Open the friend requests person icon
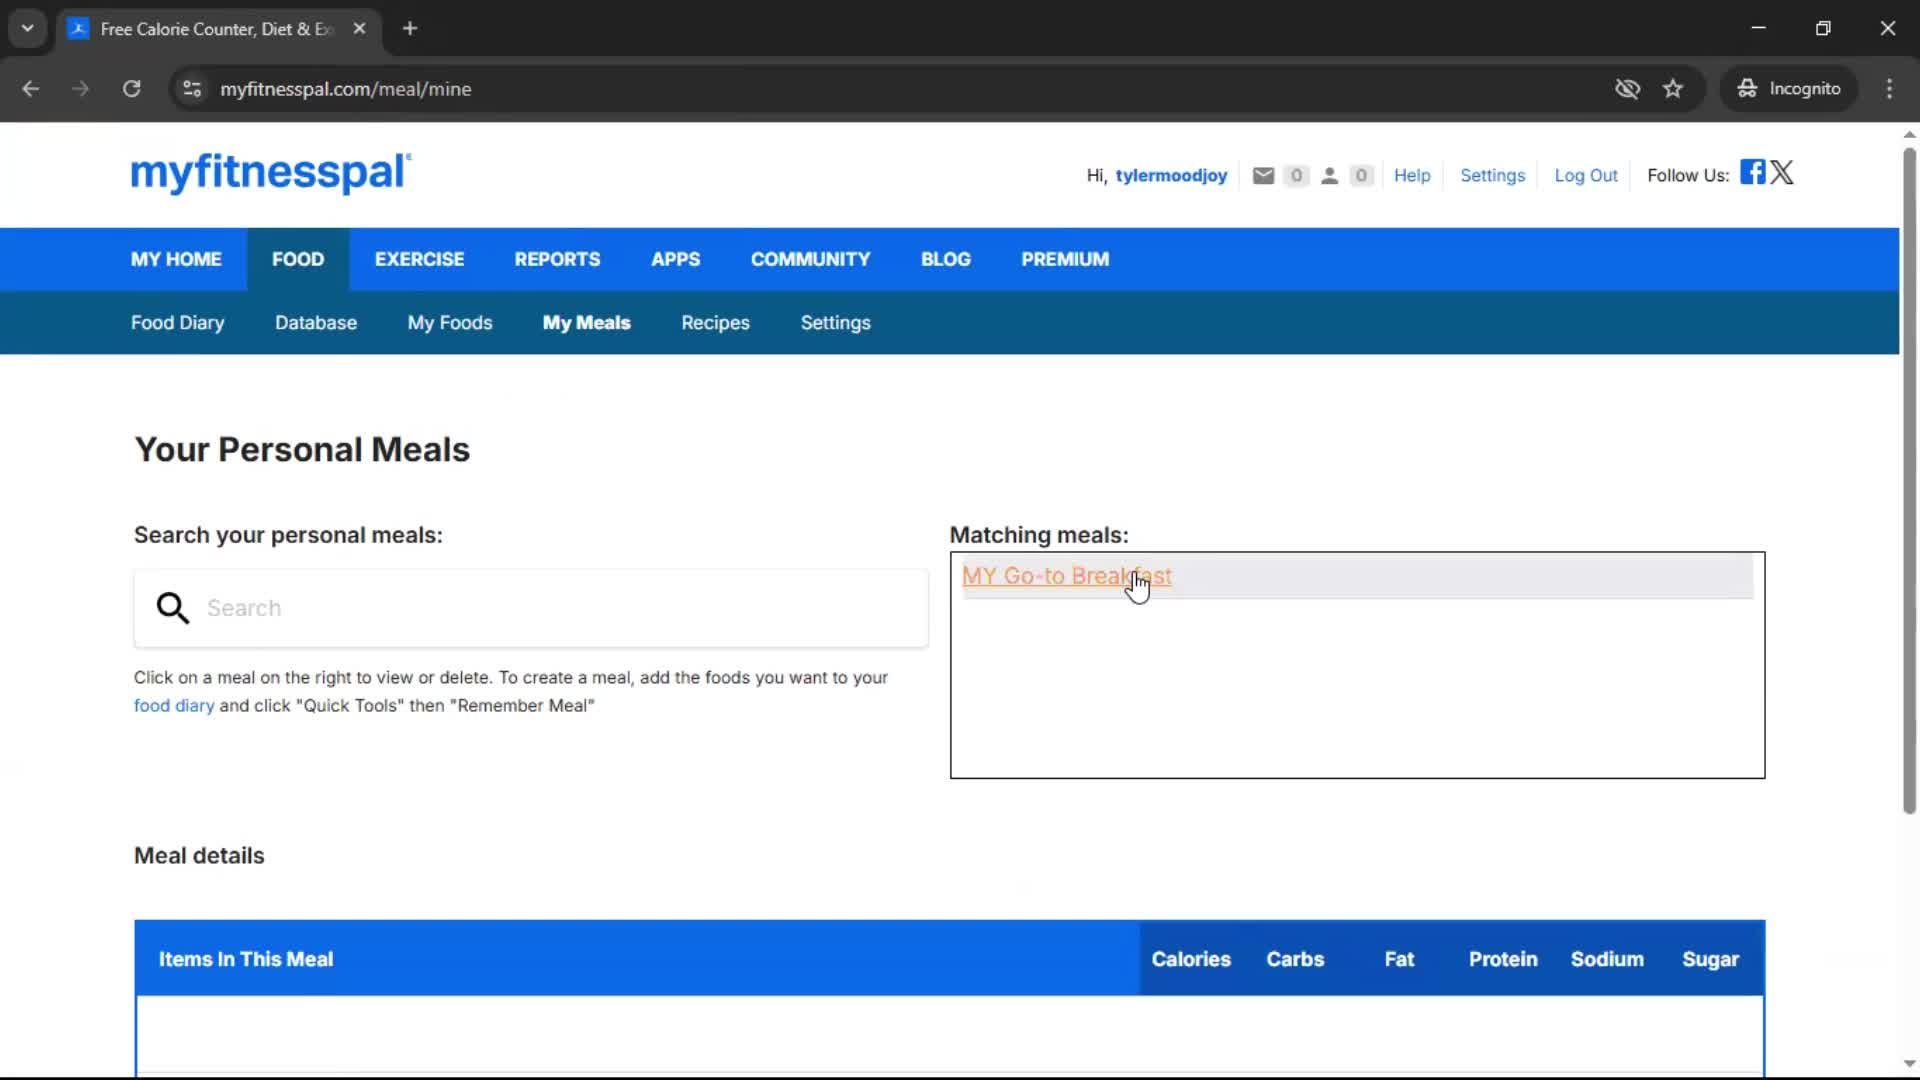 pyautogui.click(x=1329, y=176)
